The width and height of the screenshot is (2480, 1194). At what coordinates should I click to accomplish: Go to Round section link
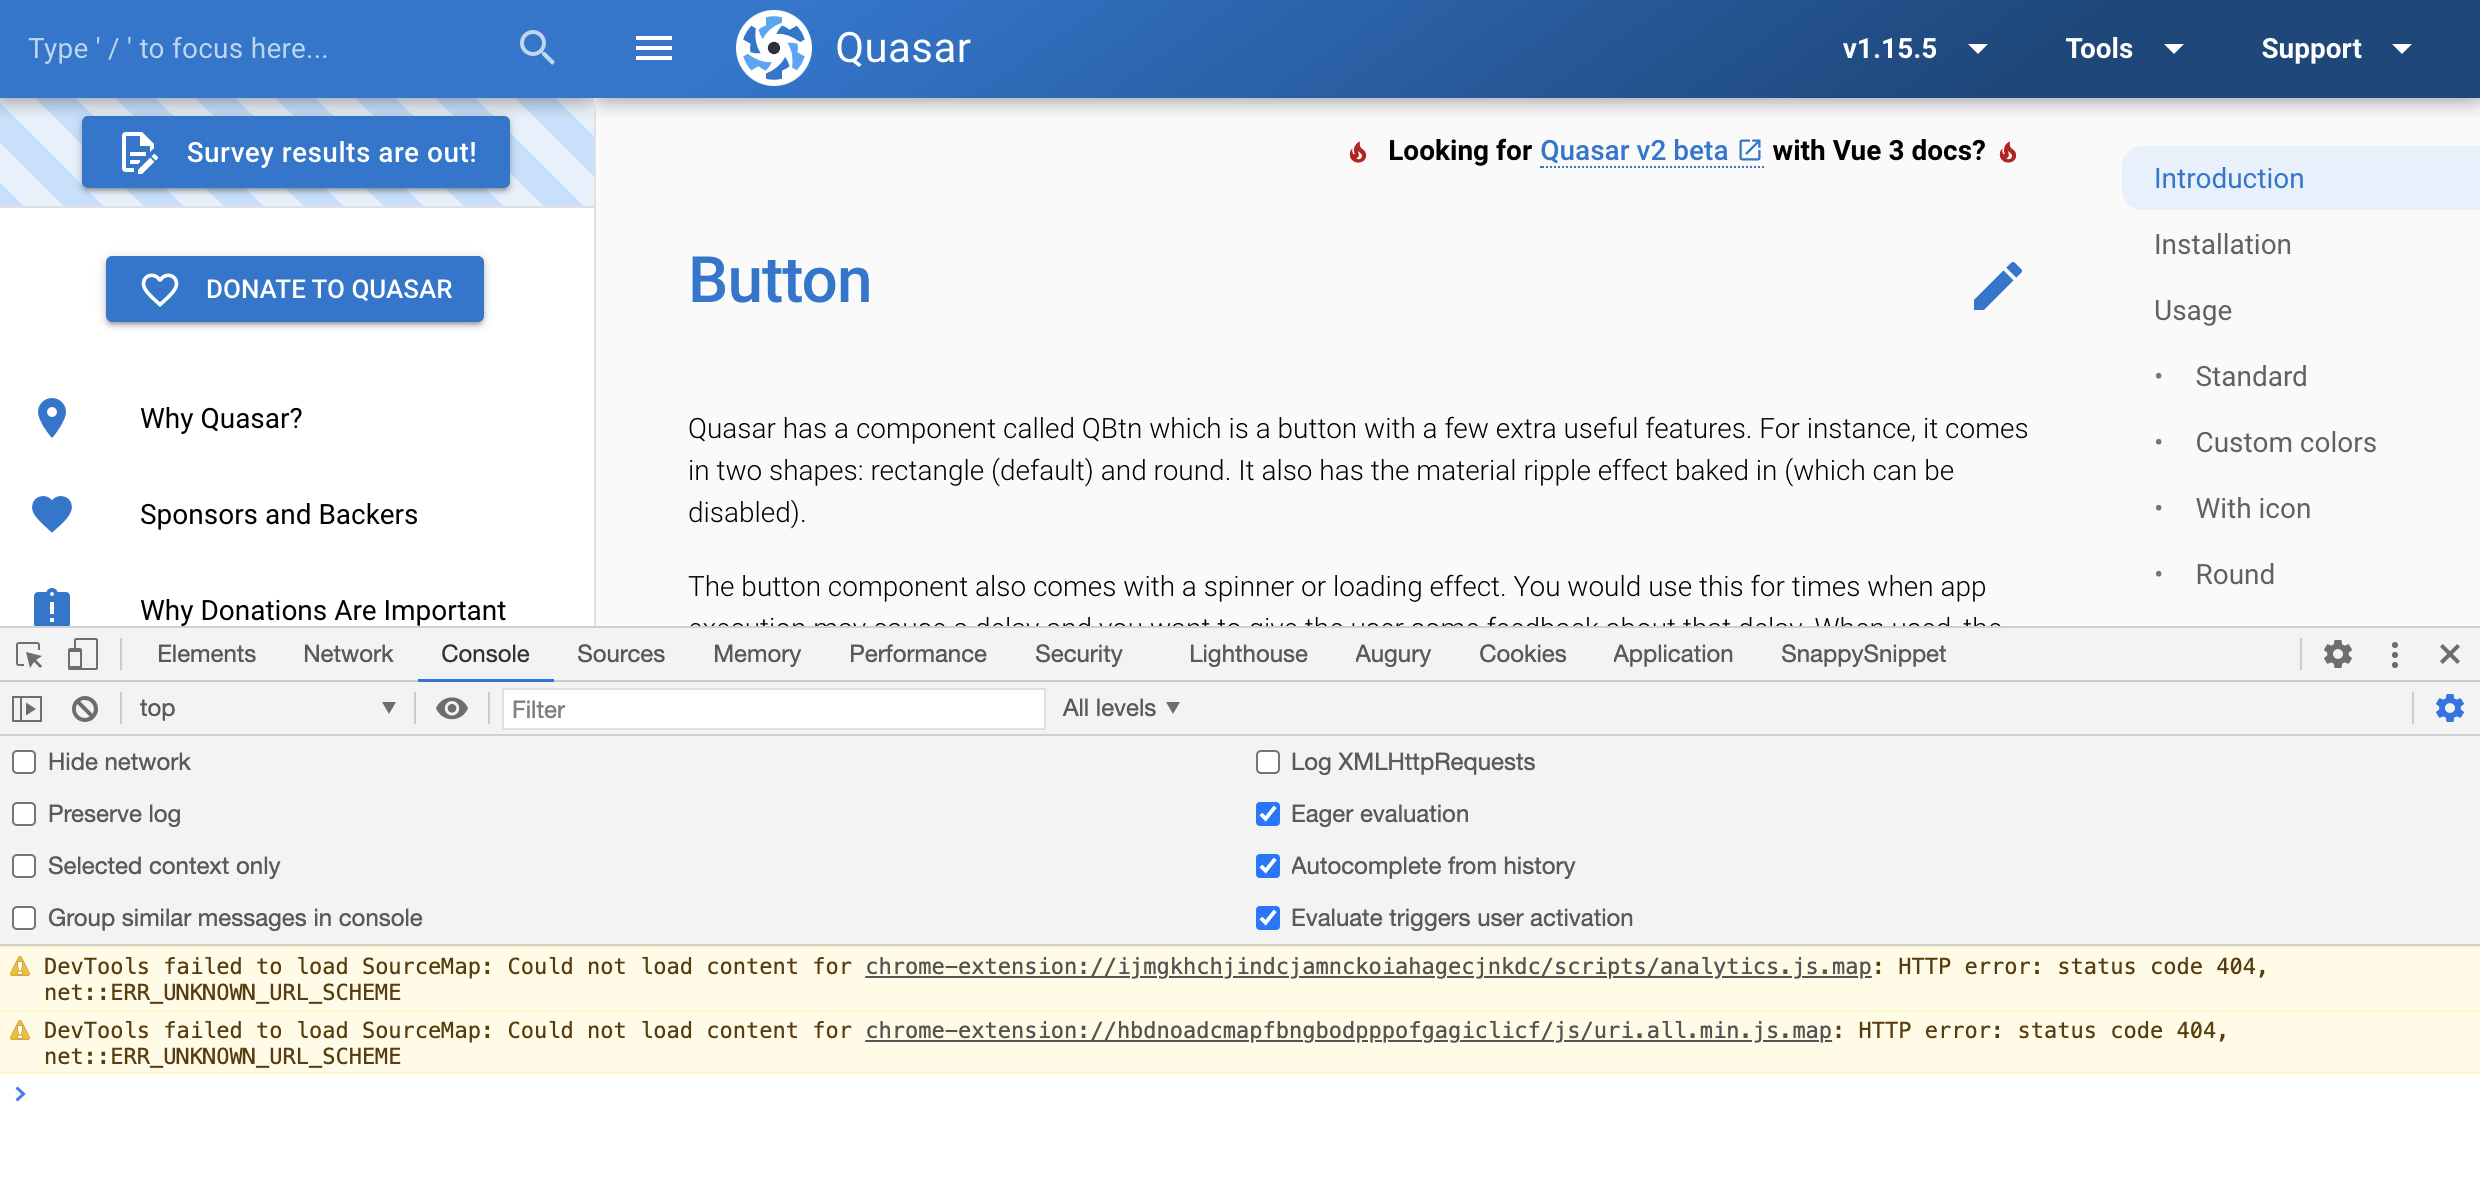coord(2234,574)
